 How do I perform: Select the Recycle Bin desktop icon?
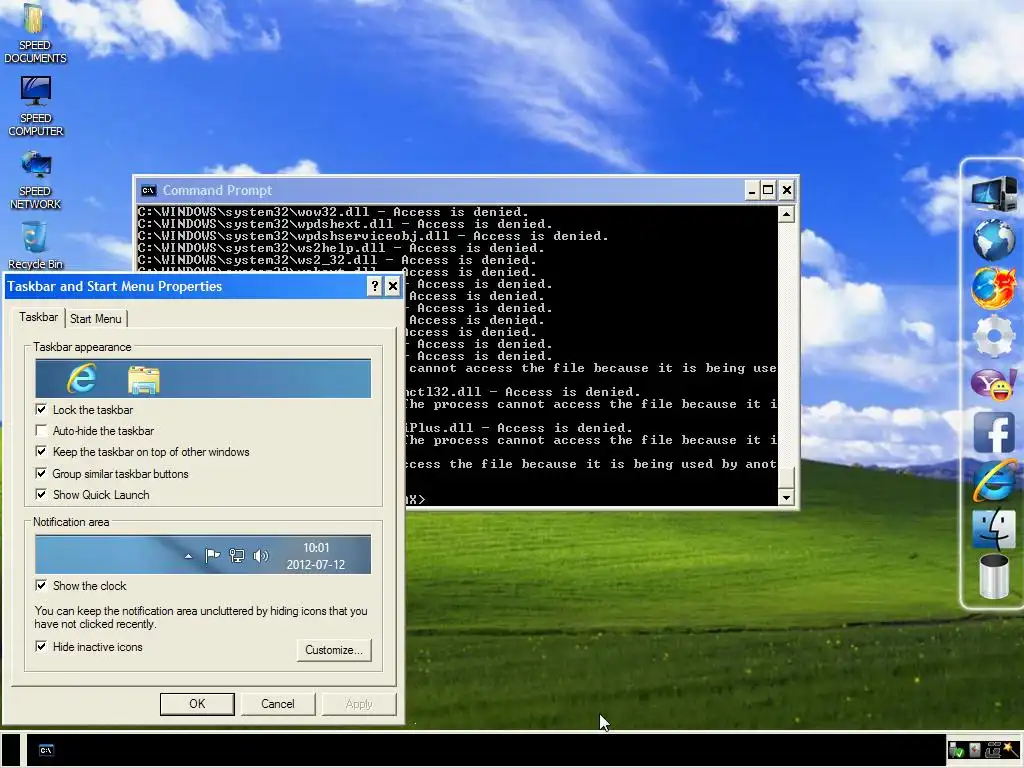[35, 246]
